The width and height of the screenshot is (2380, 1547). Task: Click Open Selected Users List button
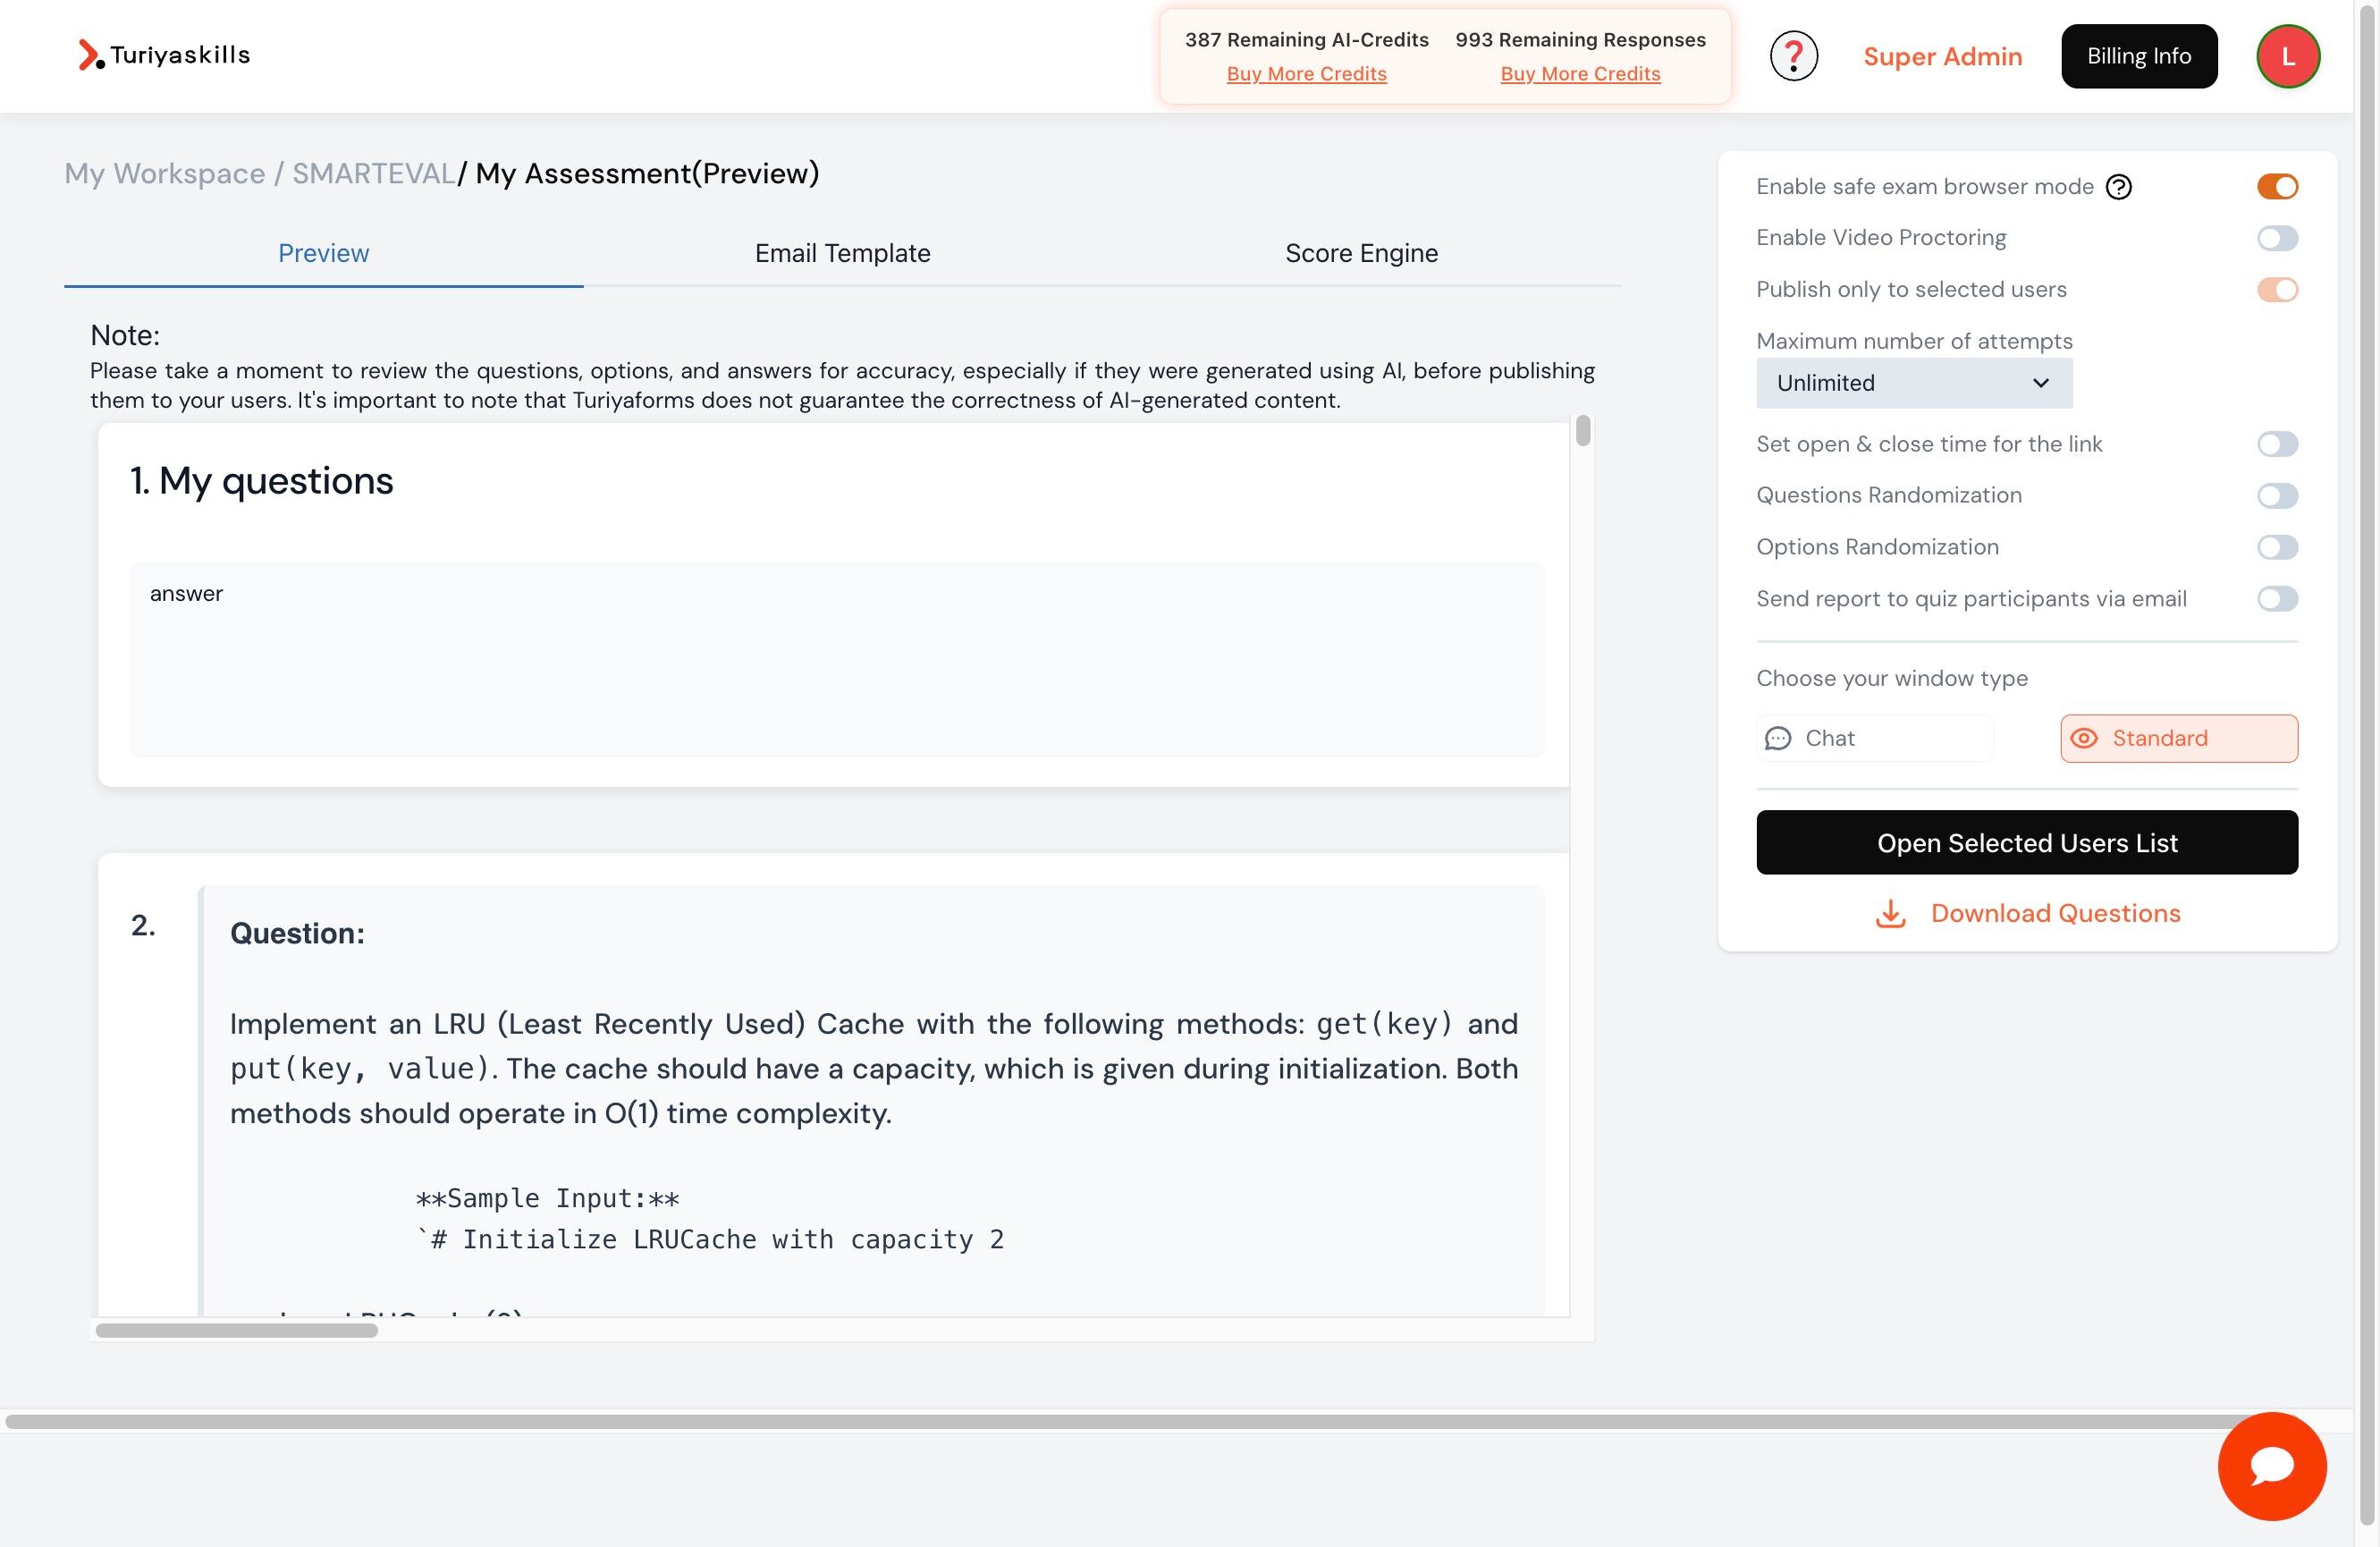[x=2026, y=842]
